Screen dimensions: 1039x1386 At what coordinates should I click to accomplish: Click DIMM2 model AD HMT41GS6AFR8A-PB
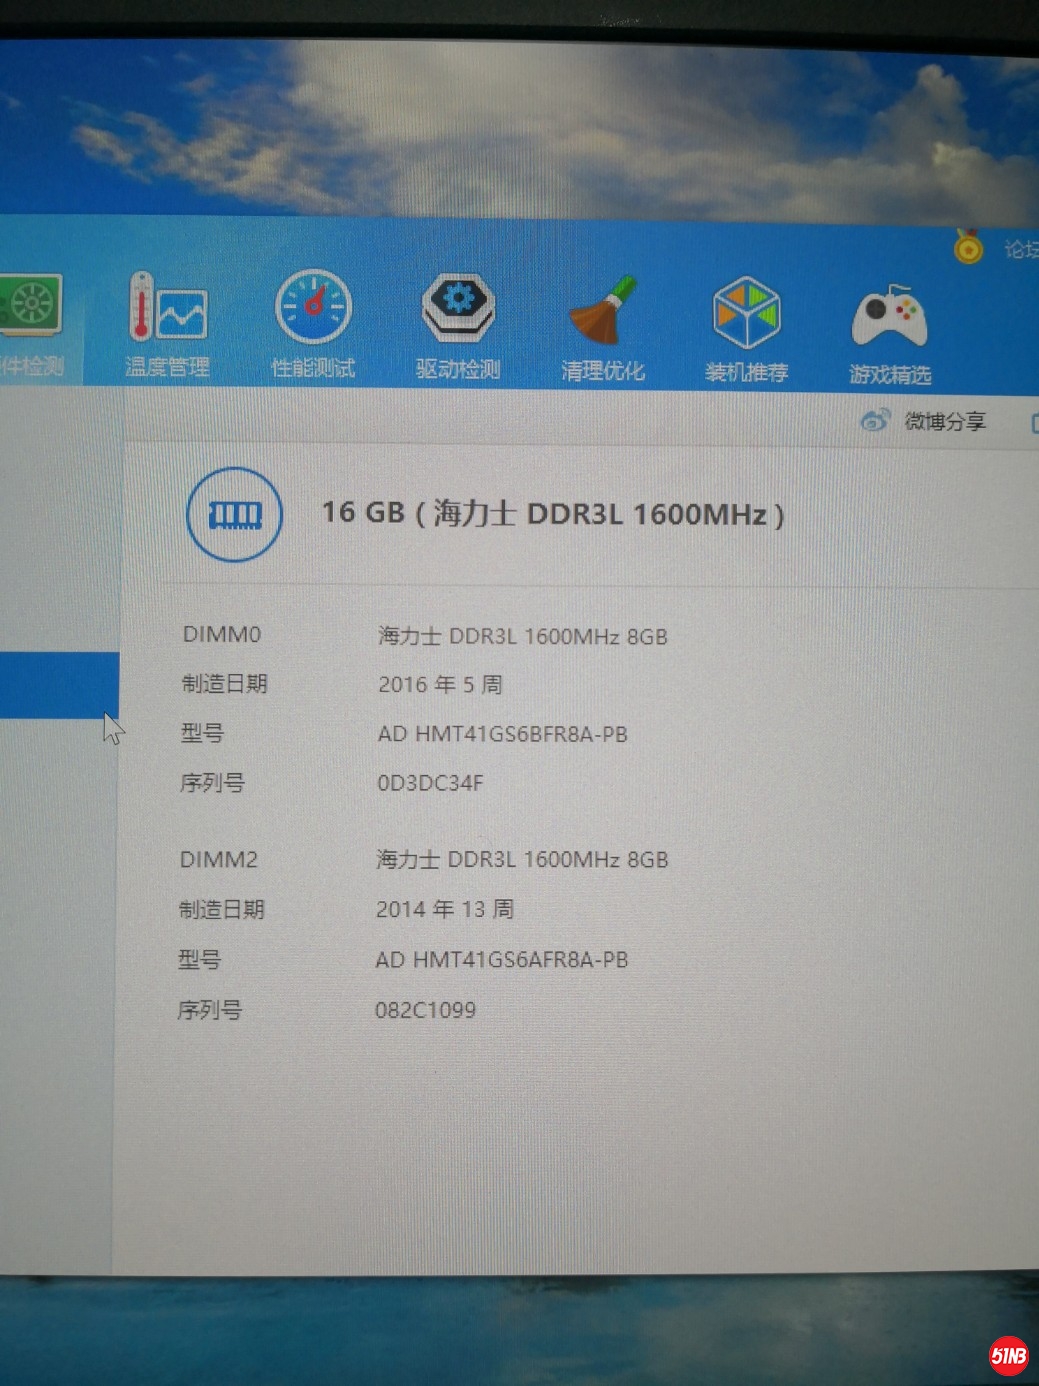click(501, 960)
